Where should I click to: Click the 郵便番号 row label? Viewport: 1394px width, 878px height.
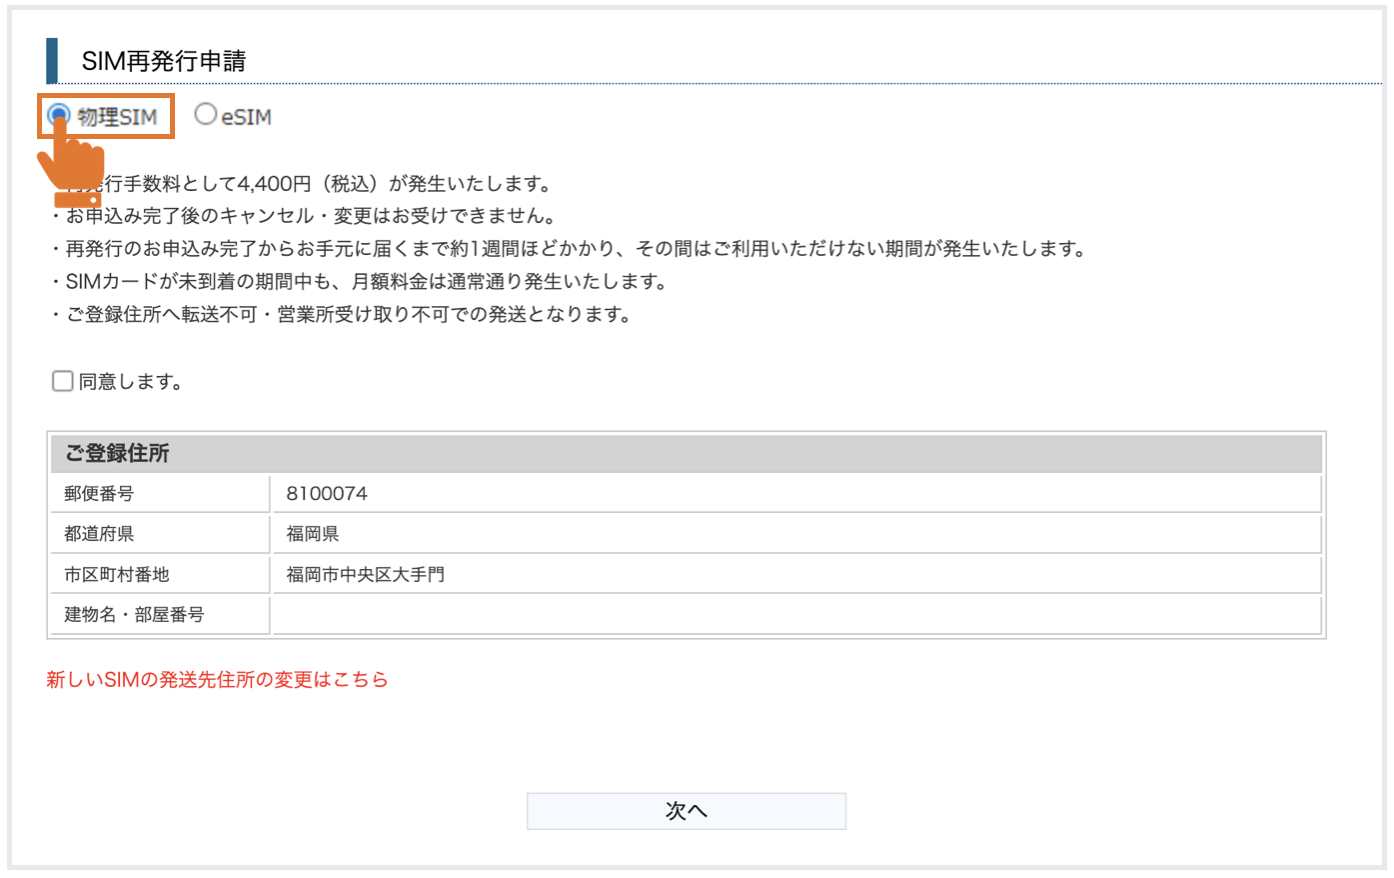99,494
